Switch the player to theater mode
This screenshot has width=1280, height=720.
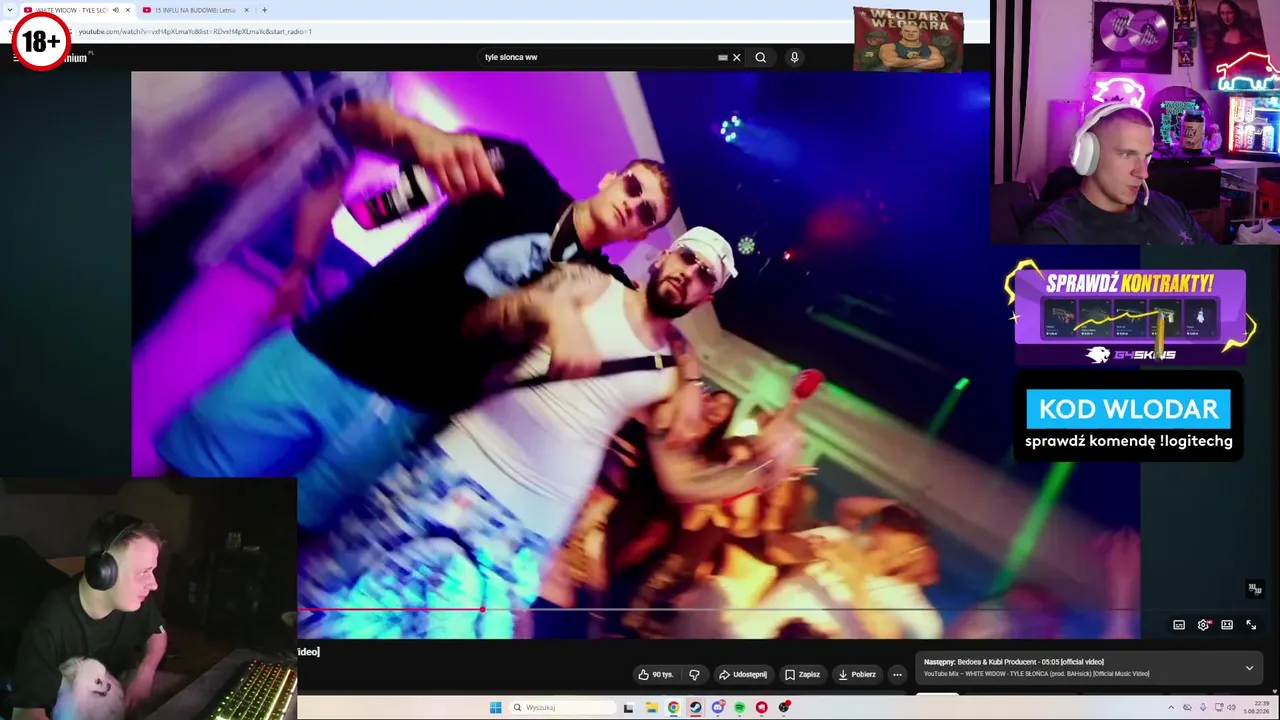(1227, 625)
